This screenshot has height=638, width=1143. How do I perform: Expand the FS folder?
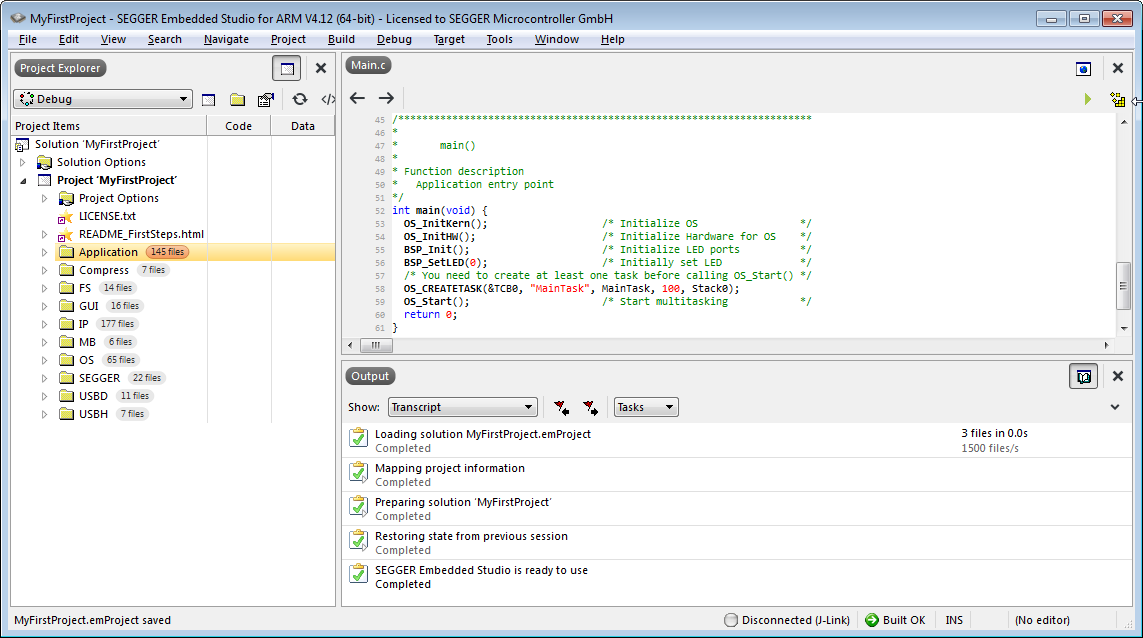point(44,288)
